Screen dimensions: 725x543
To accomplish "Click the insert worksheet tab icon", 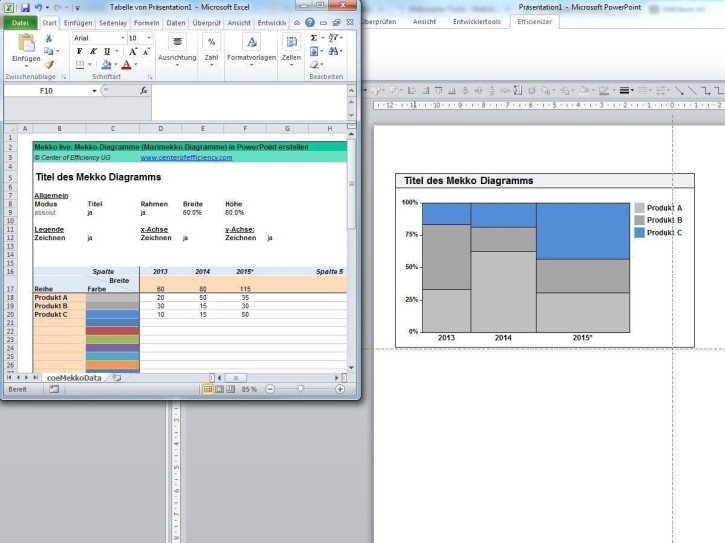I will pos(117,378).
